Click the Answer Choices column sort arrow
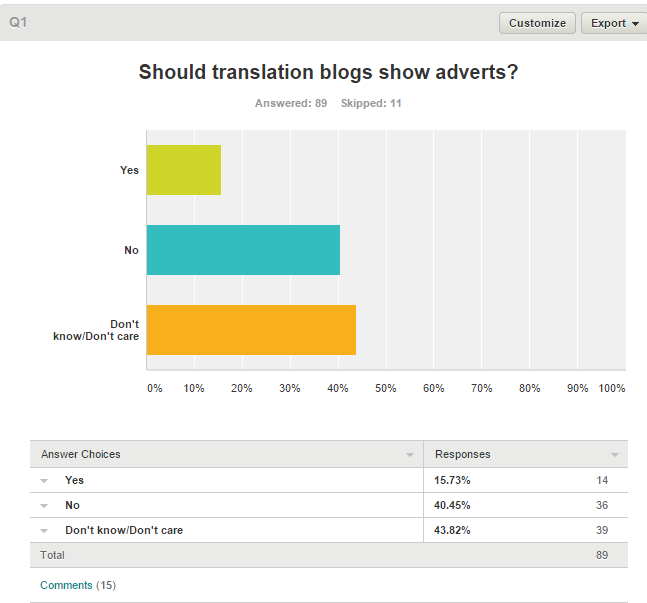The image size is (647, 603). tap(410, 455)
